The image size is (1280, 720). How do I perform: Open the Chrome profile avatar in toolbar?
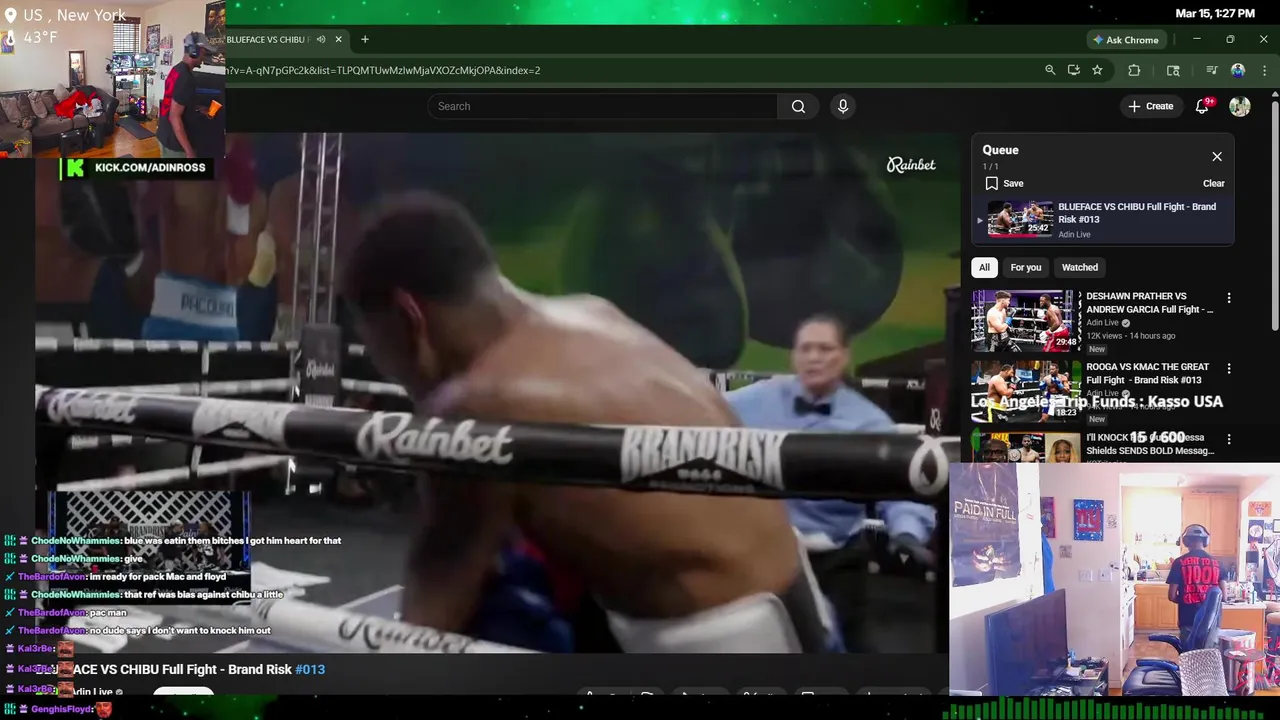pos(1238,70)
